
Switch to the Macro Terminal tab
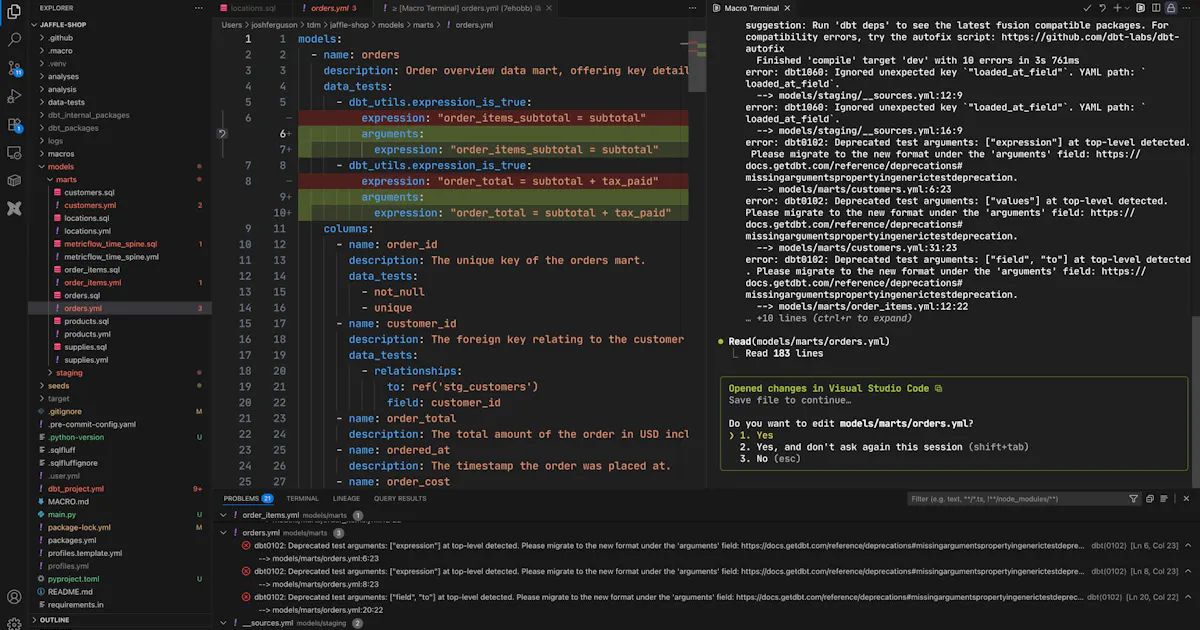pyautogui.click(x=750, y=7)
